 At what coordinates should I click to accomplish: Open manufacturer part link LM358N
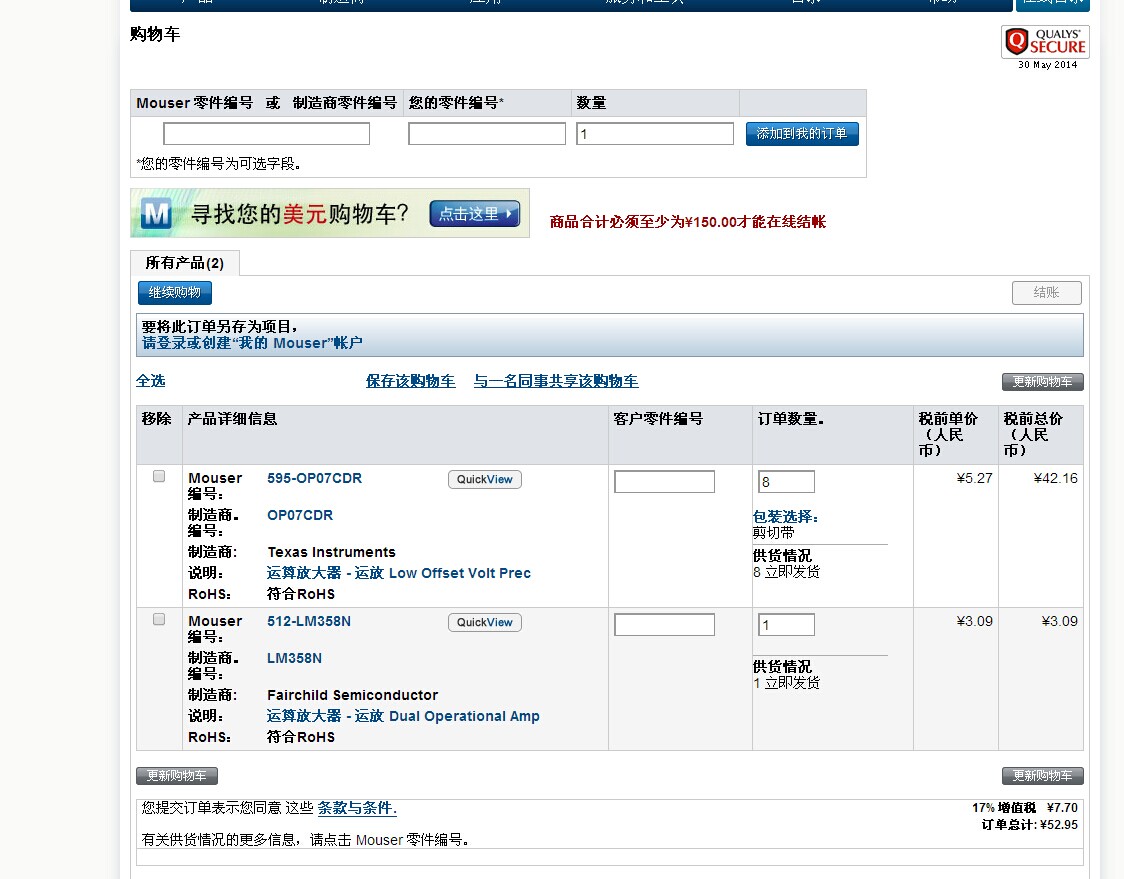tap(294, 658)
